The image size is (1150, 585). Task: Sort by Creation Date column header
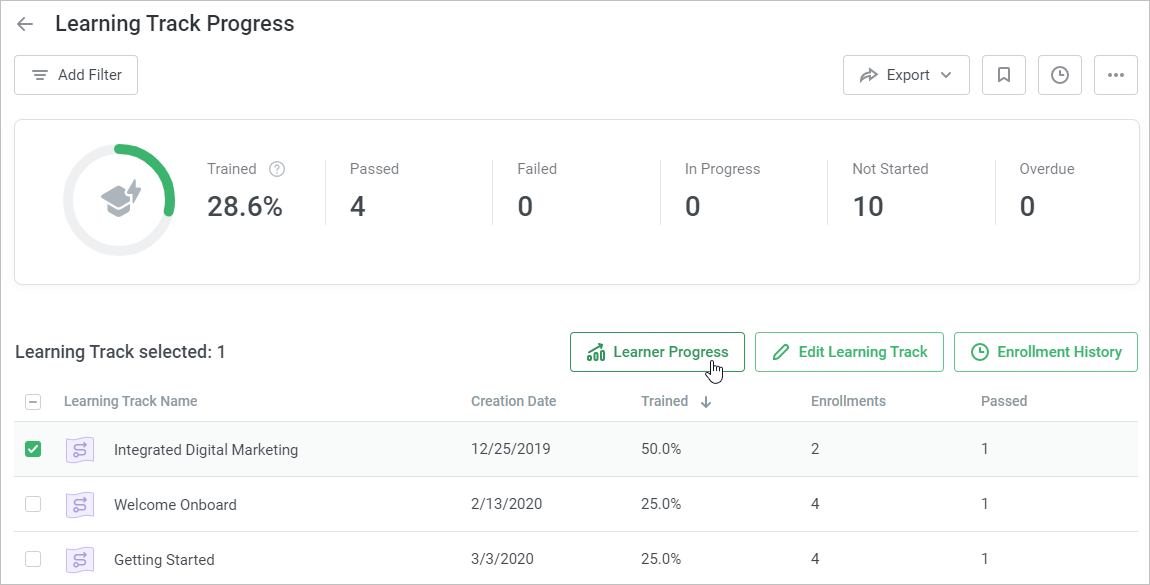point(513,401)
